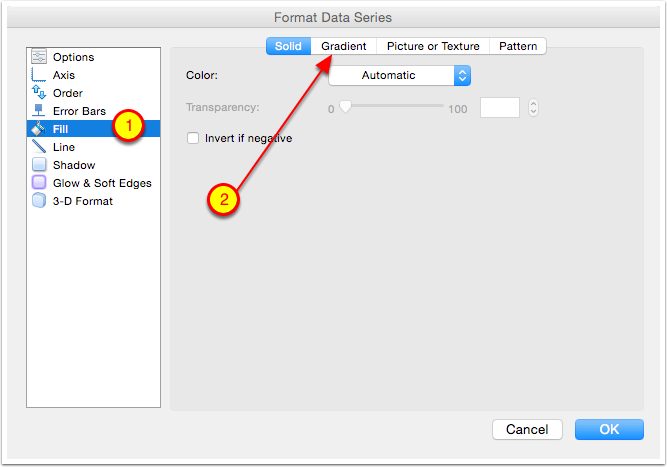Select the Solid fill tab
The width and height of the screenshot is (667, 467).
tap(288, 46)
